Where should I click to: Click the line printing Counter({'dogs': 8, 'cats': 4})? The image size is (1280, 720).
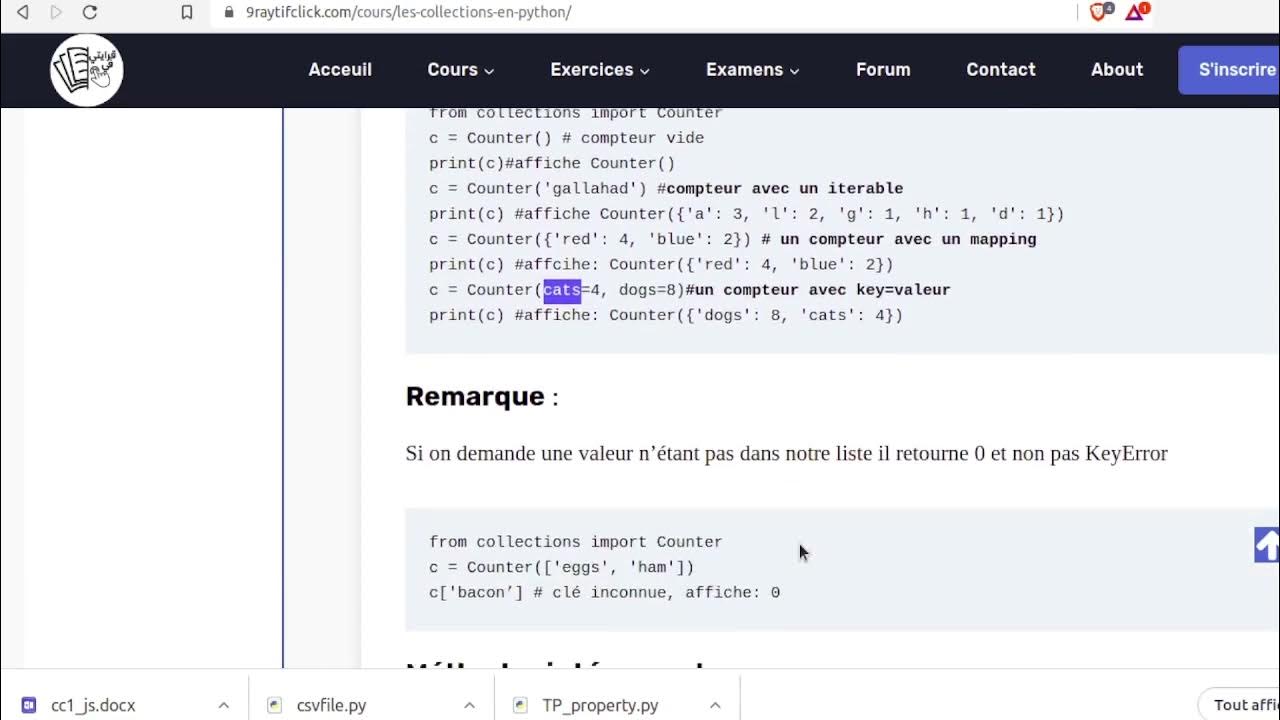click(x=666, y=315)
